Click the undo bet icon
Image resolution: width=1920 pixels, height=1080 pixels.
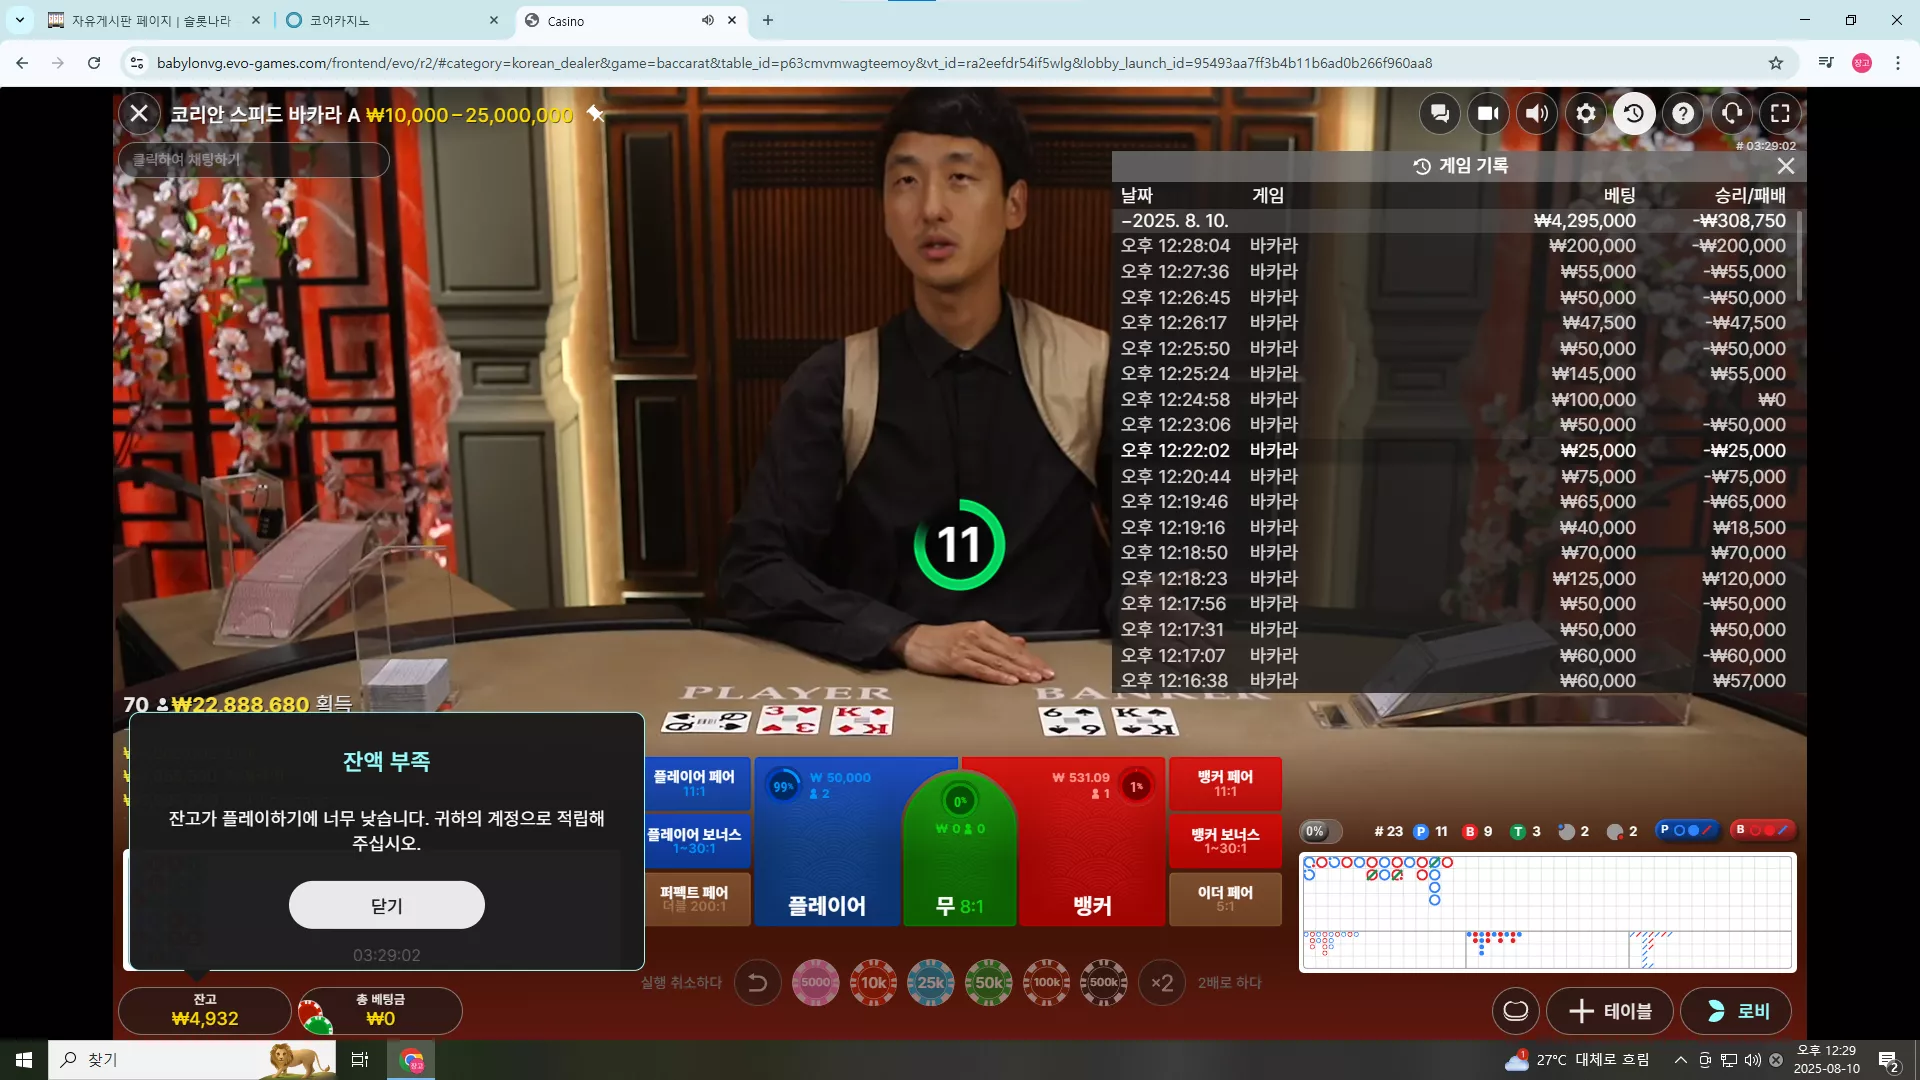[x=758, y=983]
